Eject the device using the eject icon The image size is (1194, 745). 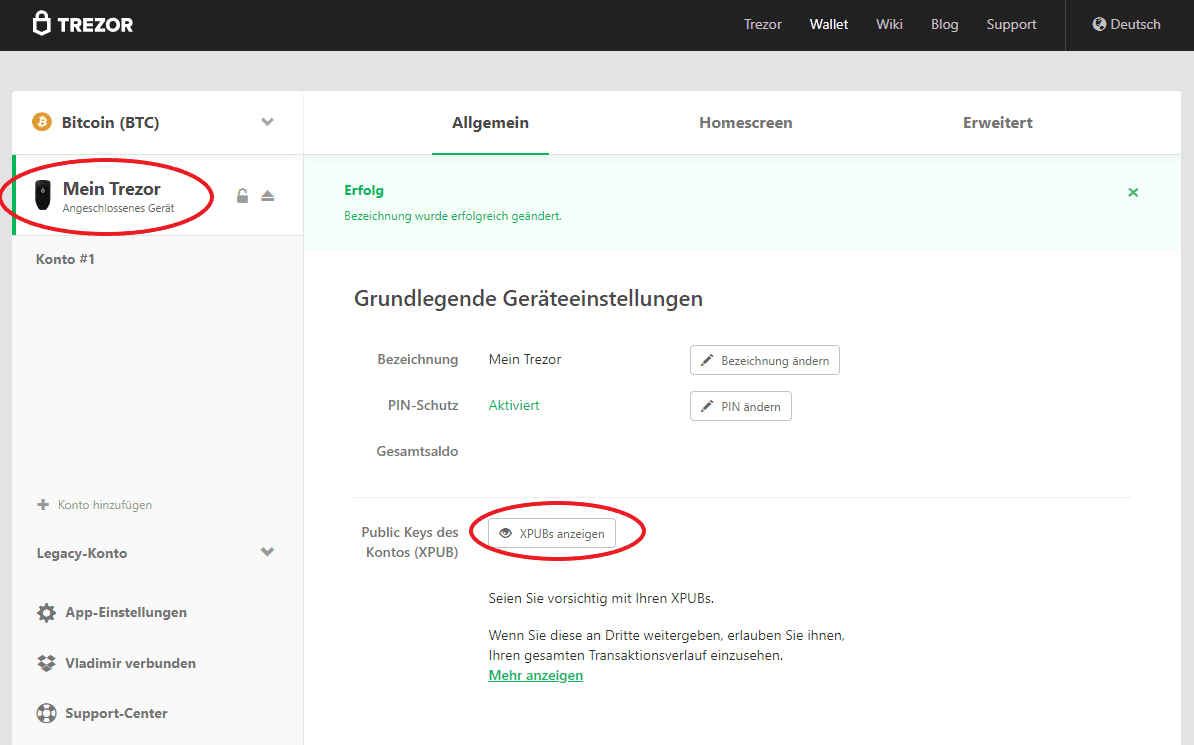[x=268, y=196]
